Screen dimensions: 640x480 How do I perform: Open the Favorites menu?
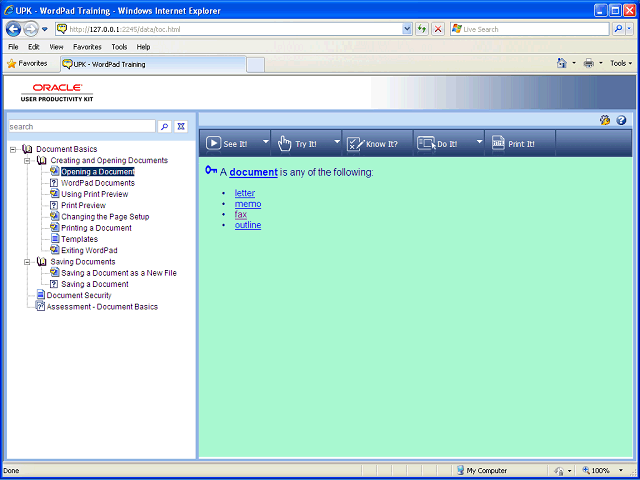87,47
